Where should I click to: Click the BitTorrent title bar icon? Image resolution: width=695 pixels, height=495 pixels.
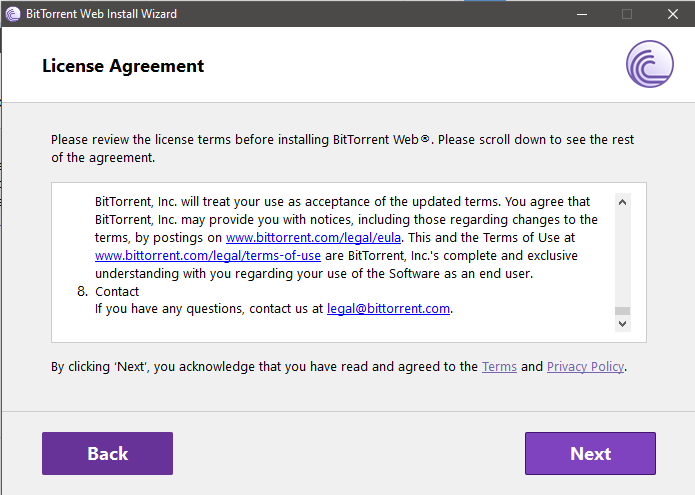tap(13, 14)
